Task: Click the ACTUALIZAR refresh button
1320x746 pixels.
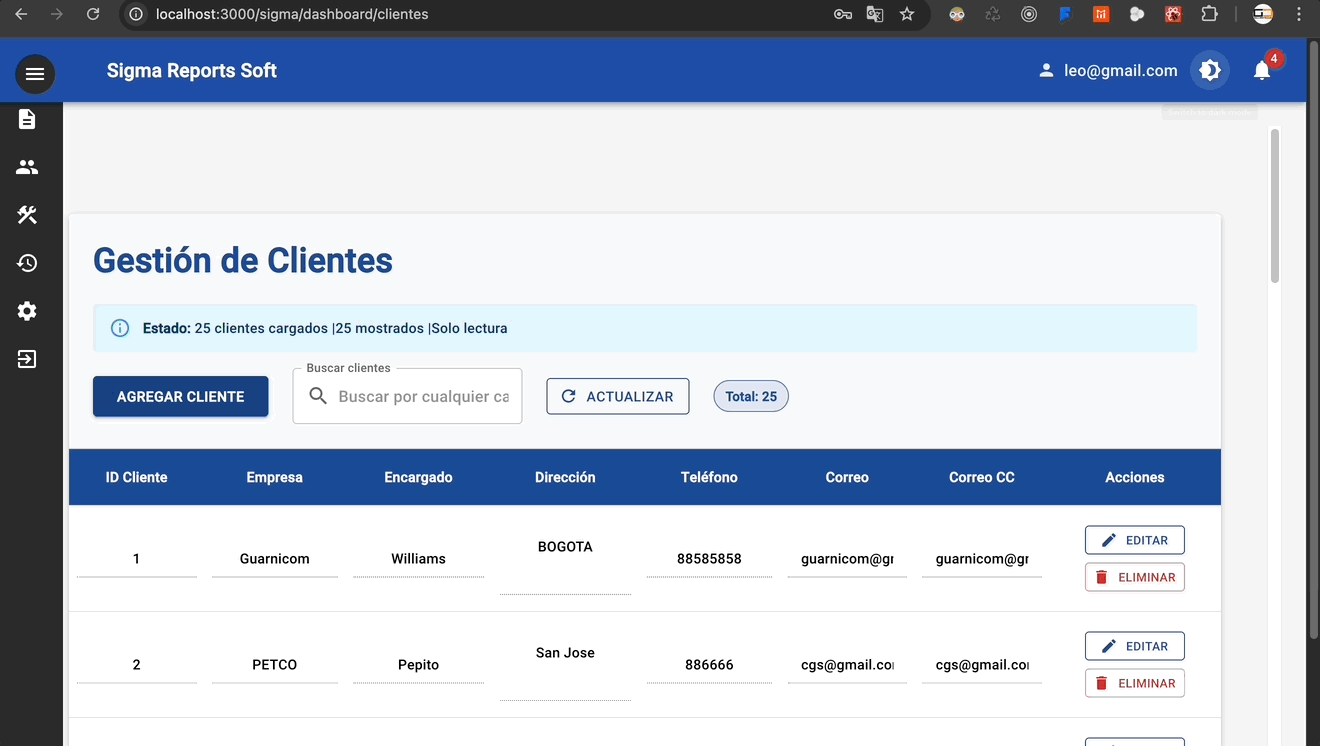Action: 617,397
